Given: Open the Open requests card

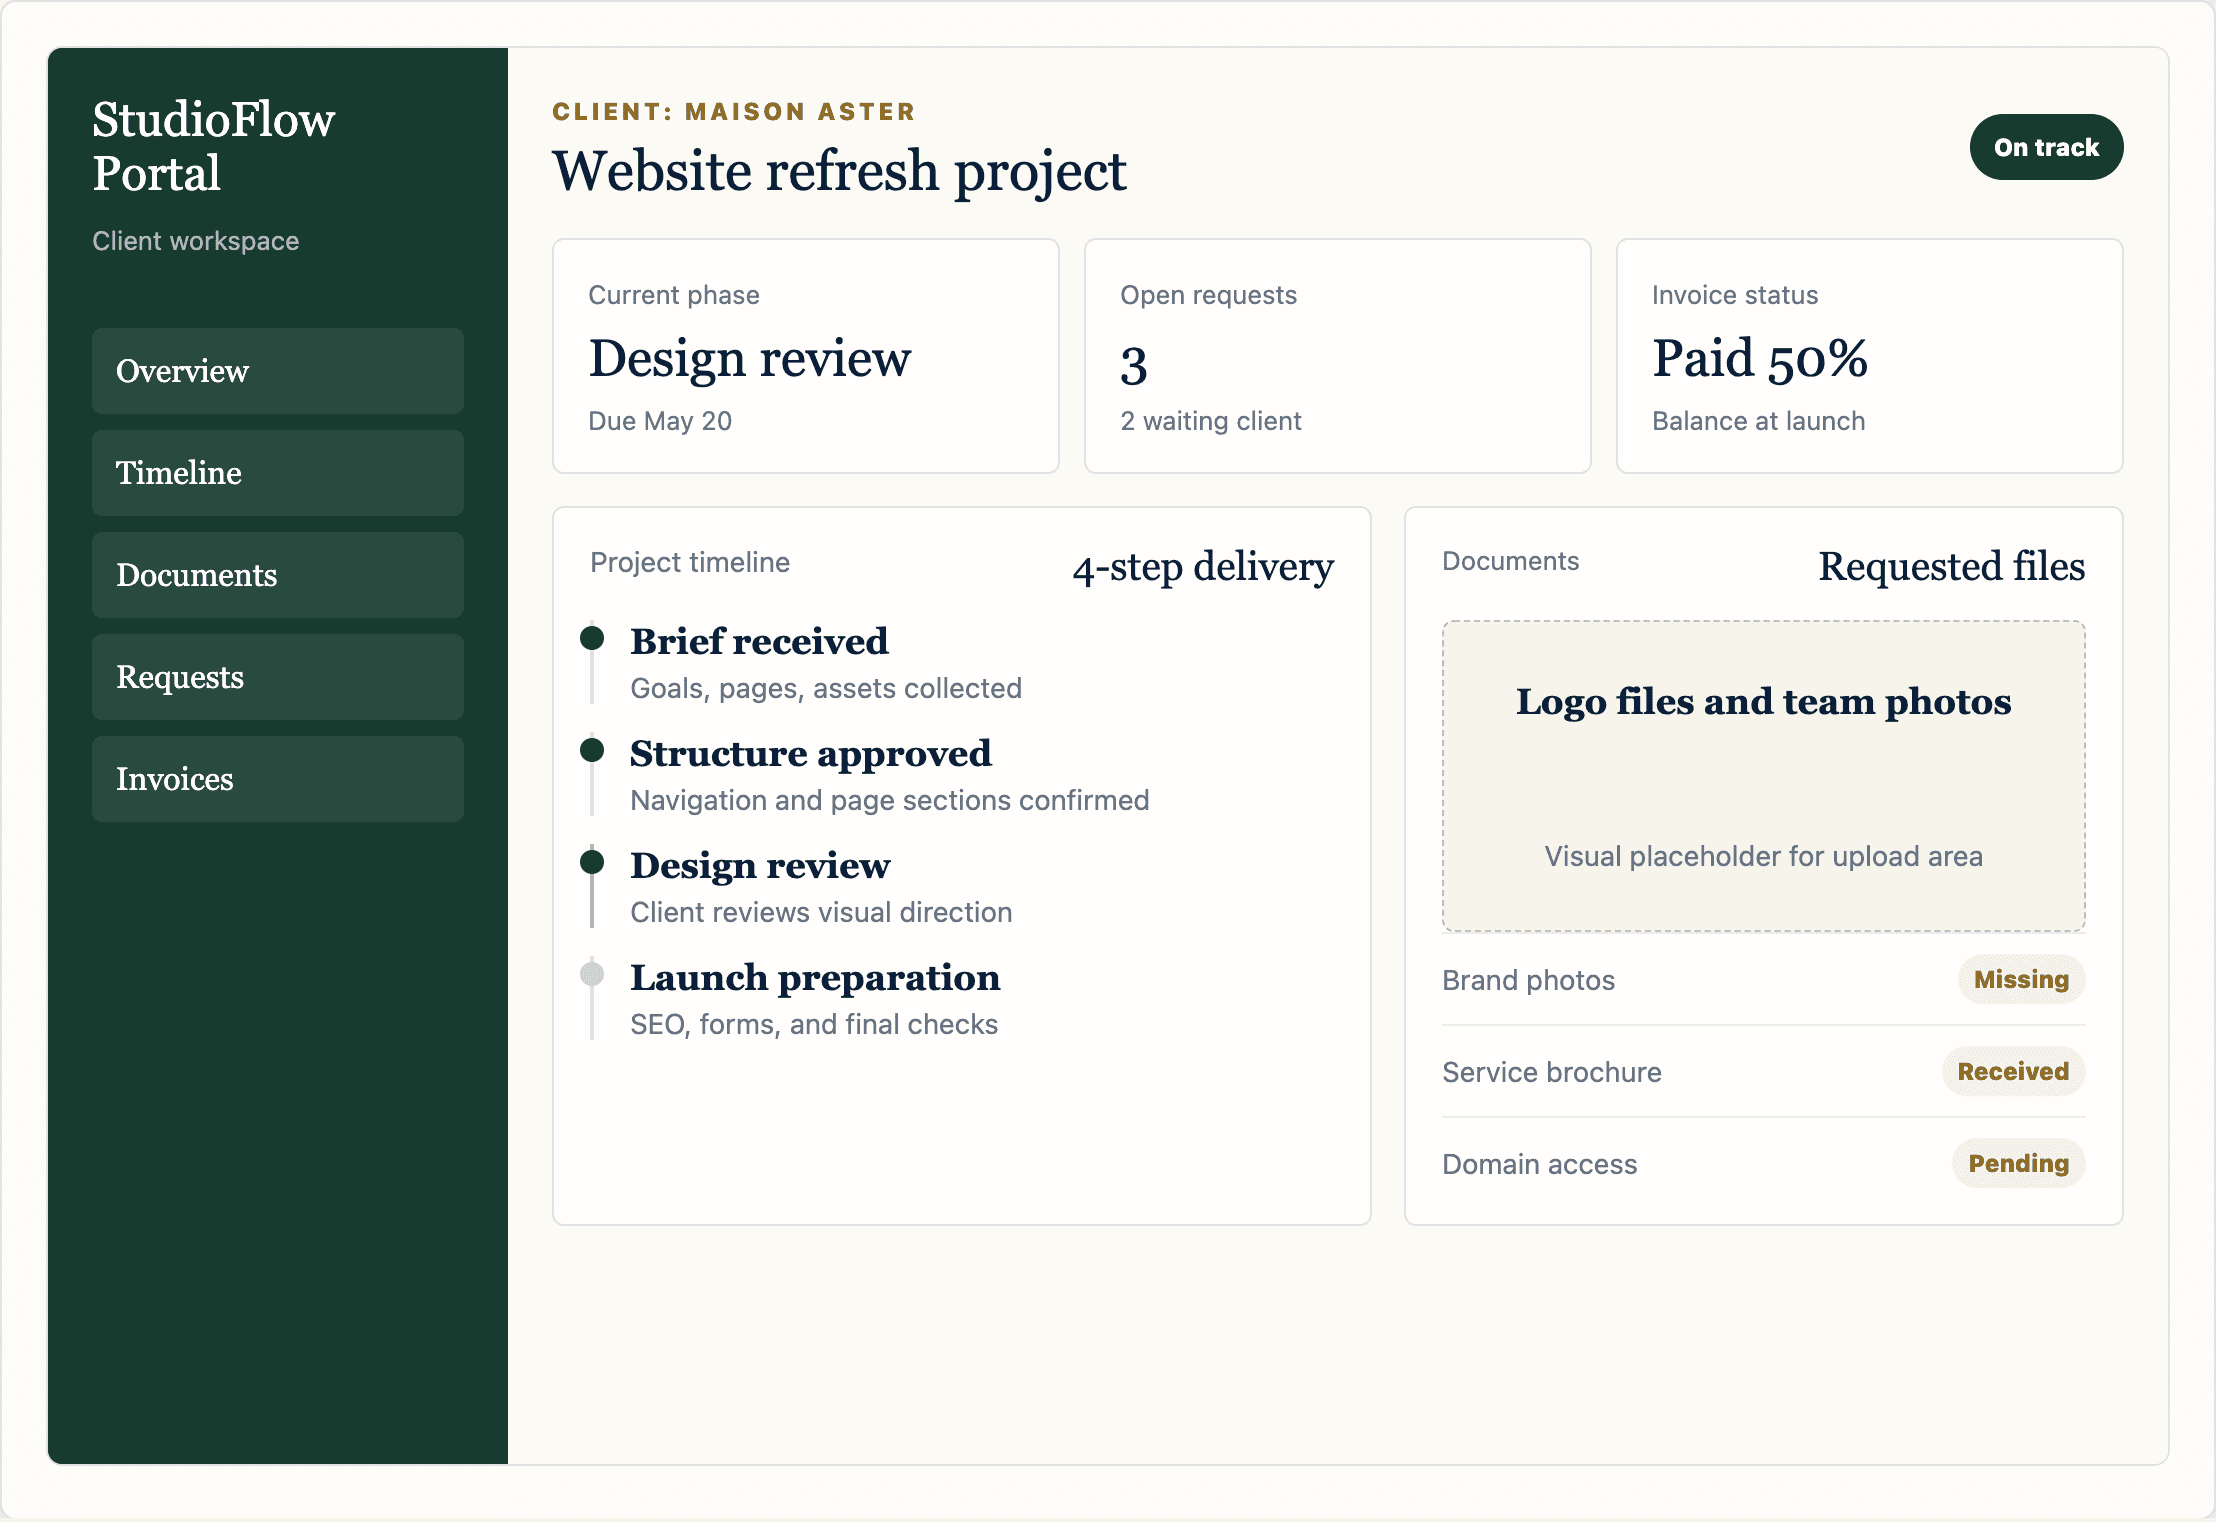Looking at the screenshot, I should (x=1338, y=356).
